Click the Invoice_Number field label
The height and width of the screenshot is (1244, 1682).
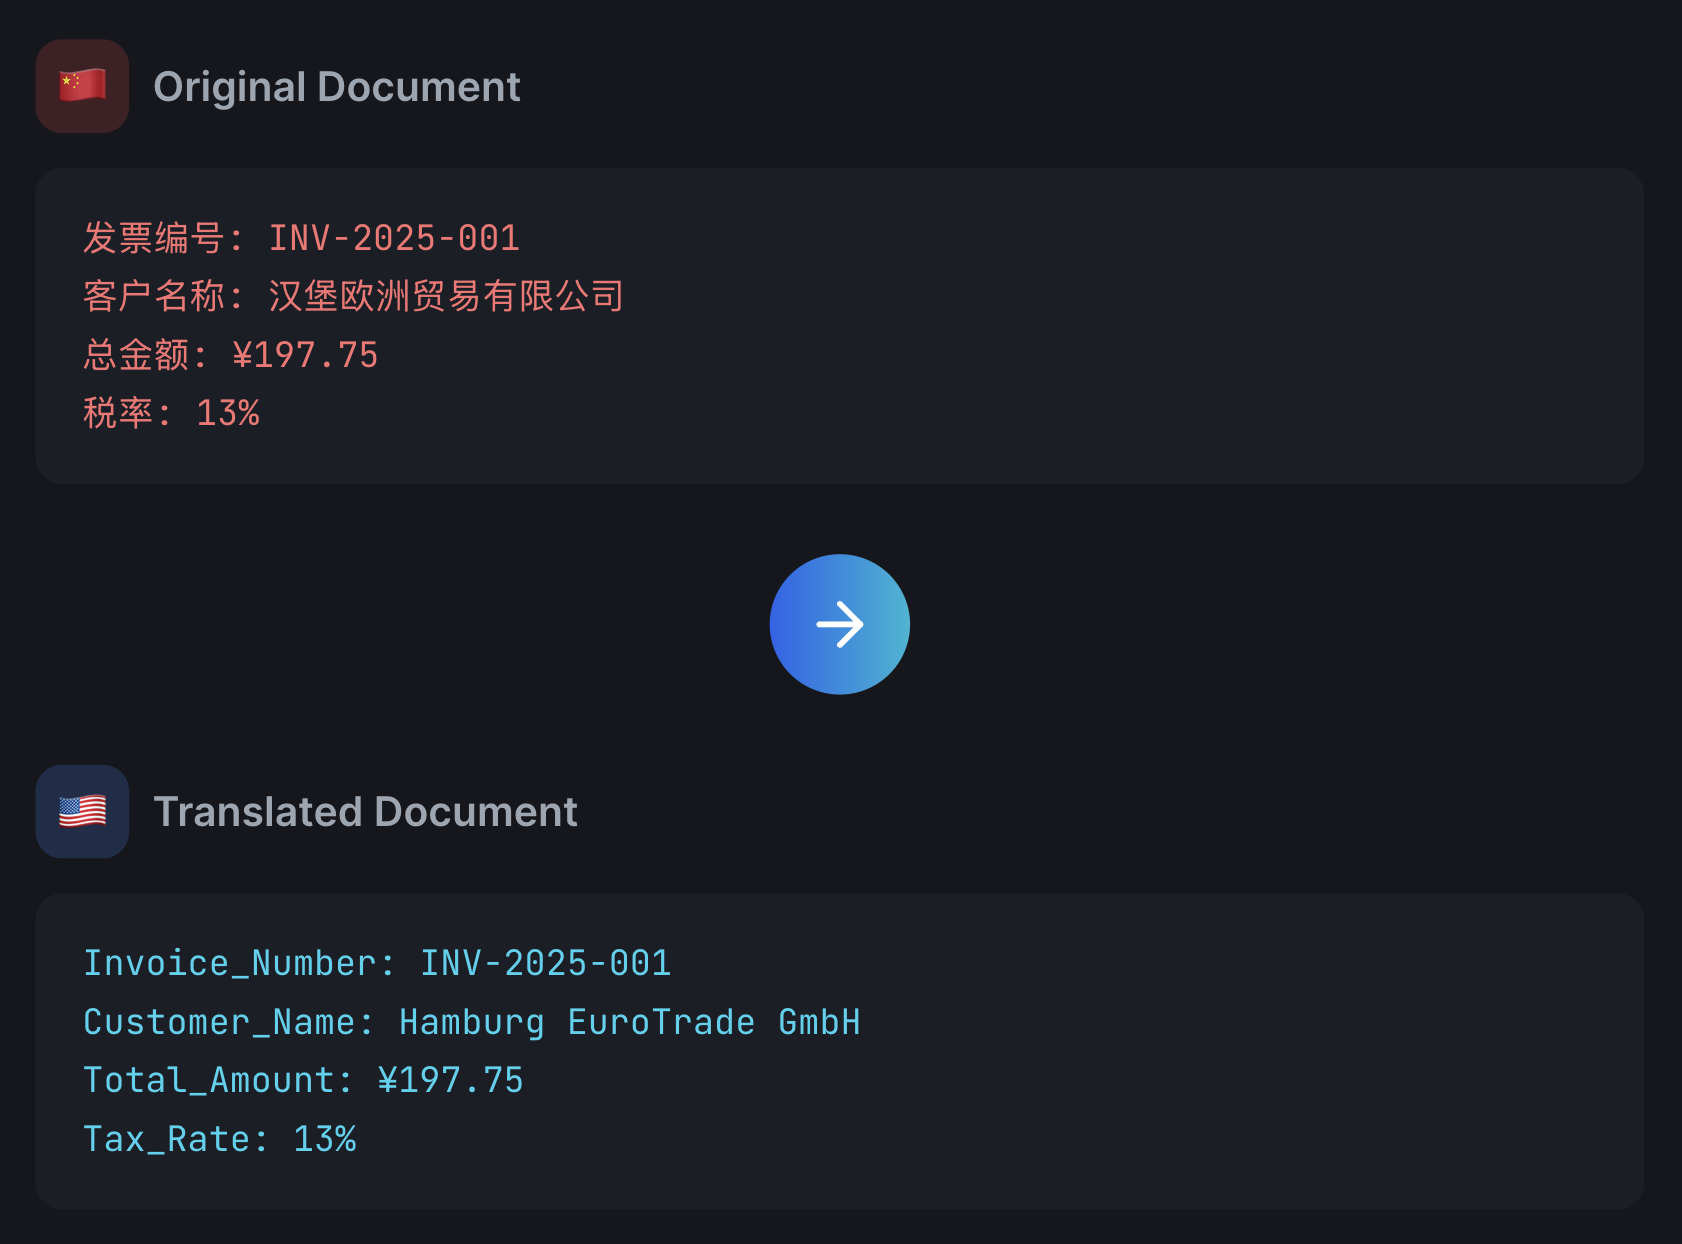pos(230,963)
